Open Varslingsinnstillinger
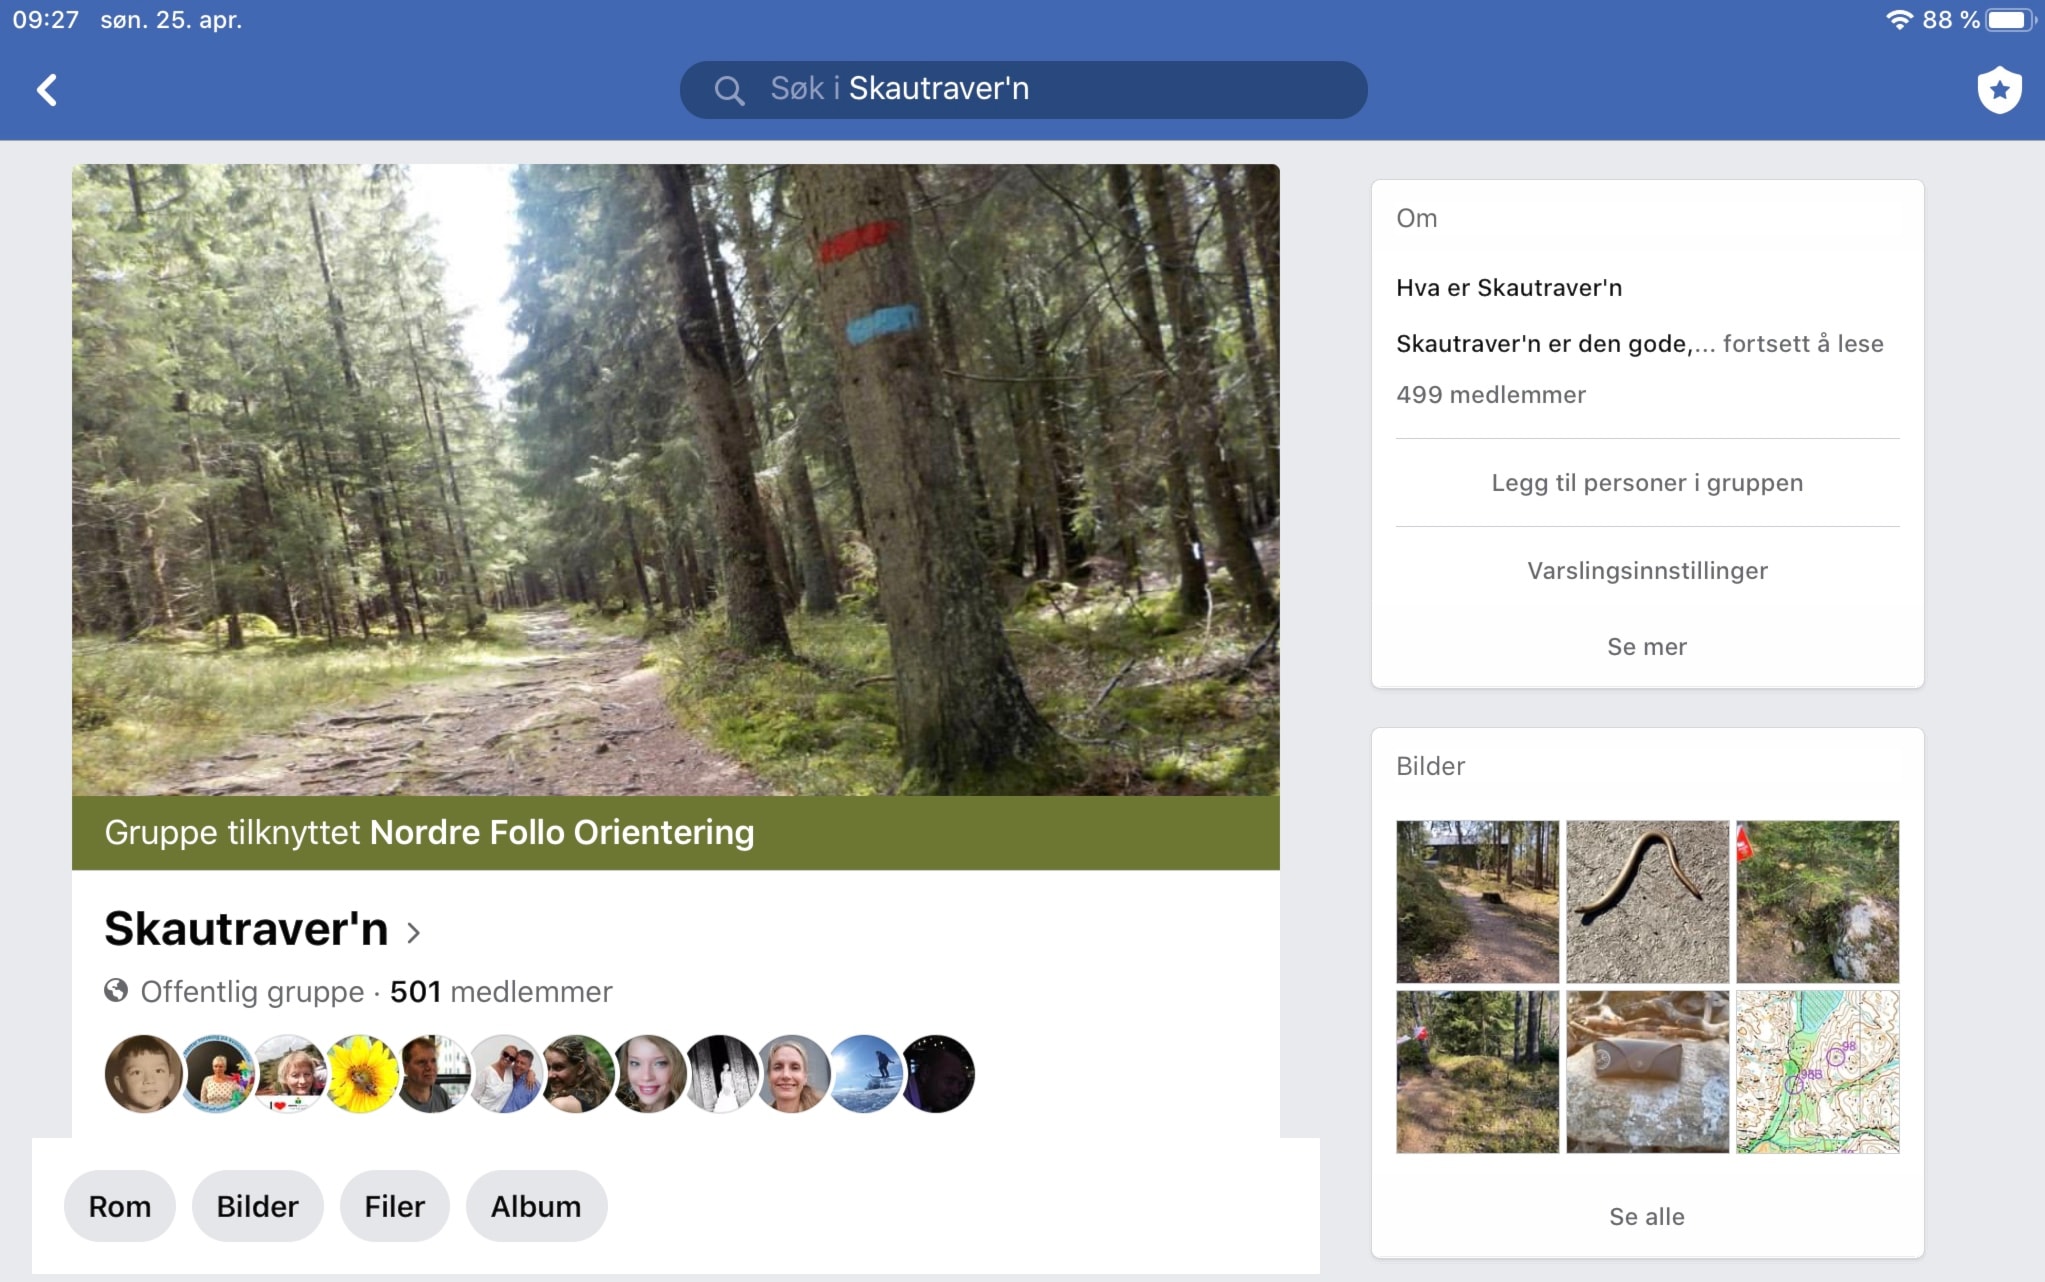Screen dimensions: 2045x1282 [x=1647, y=571]
